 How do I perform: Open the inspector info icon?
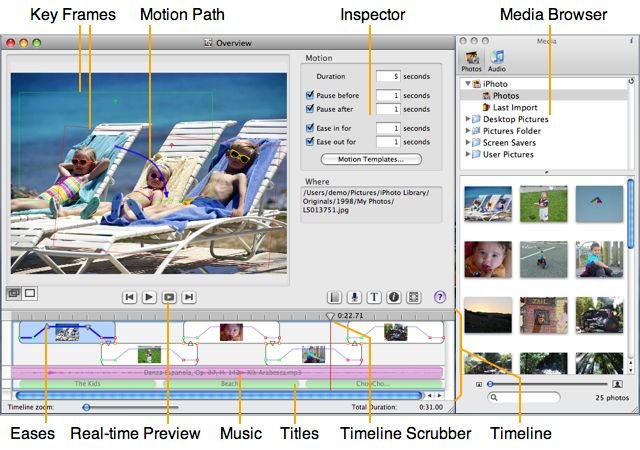pyautogui.click(x=394, y=297)
